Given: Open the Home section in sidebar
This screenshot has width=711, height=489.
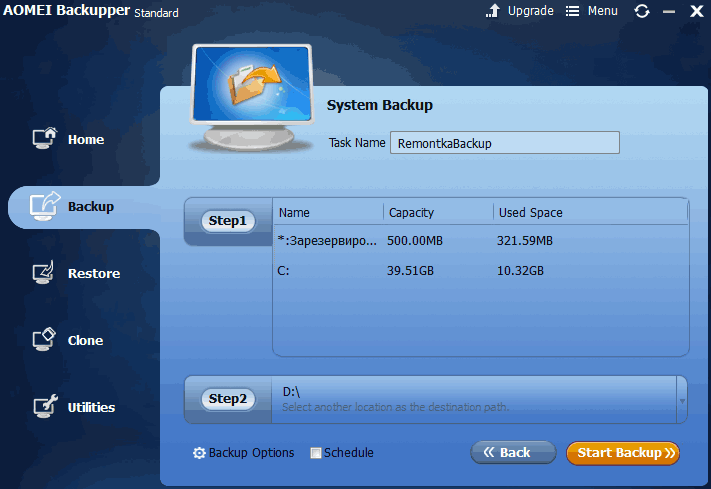Looking at the screenshot, I should 68,139.
